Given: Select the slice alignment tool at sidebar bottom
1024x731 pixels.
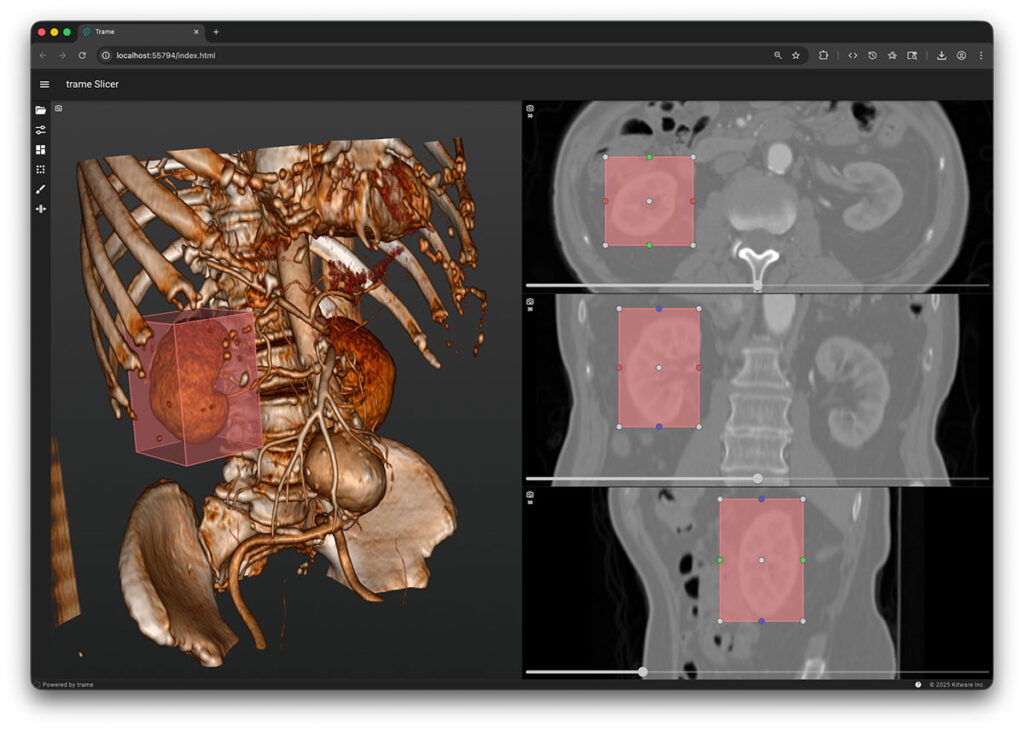Looking at the screenshot, I should coord(40,209).
